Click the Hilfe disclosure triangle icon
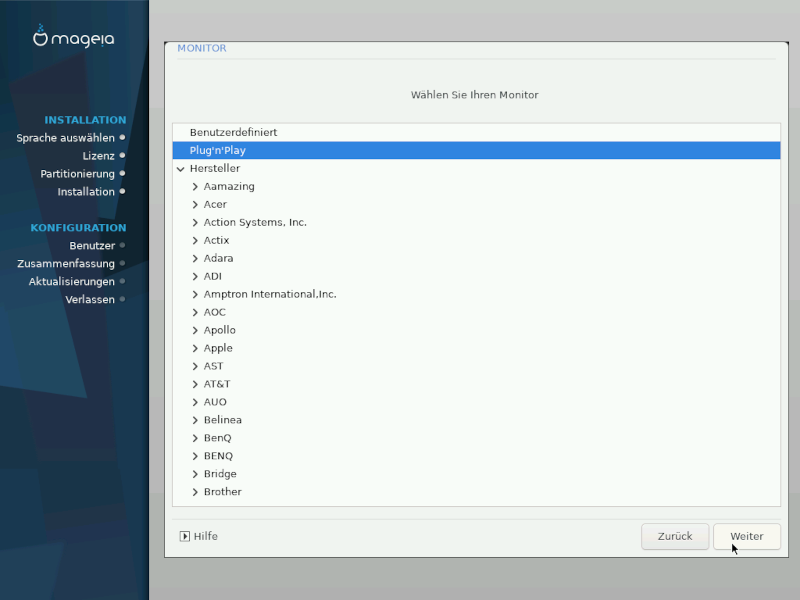Image resolution: width=800 pixels, height=600 pixels. pos(185,536)
